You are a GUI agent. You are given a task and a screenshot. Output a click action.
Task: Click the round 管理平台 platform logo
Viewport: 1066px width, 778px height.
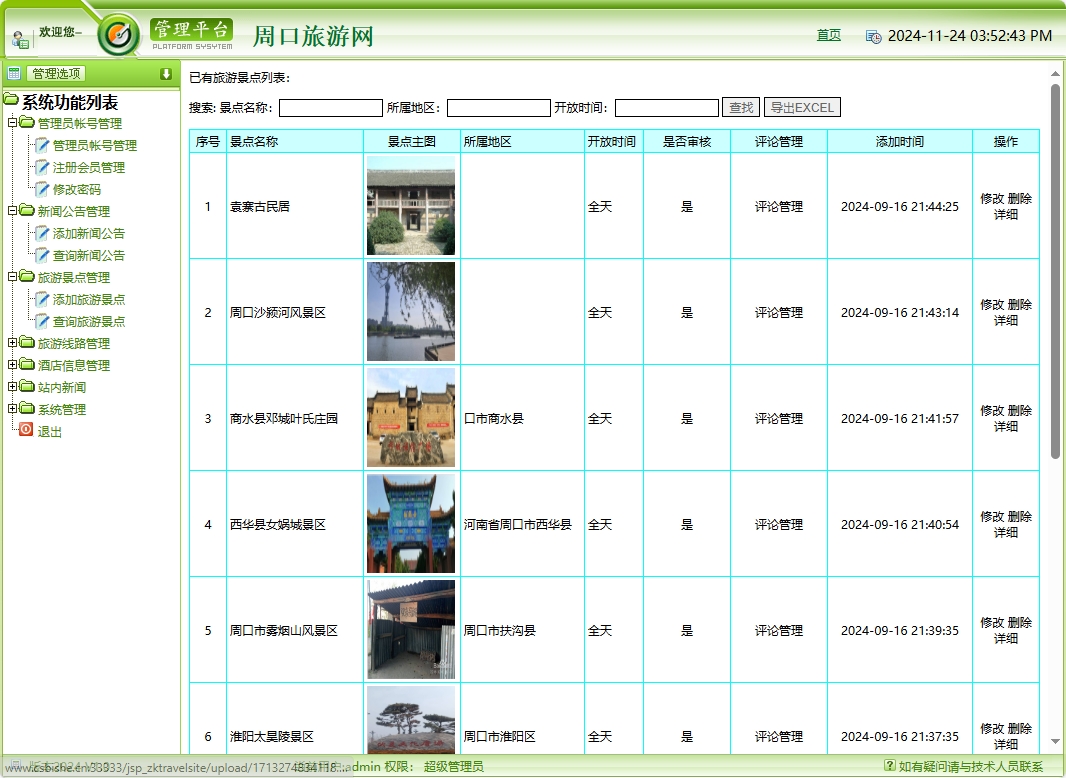(119, 32)
